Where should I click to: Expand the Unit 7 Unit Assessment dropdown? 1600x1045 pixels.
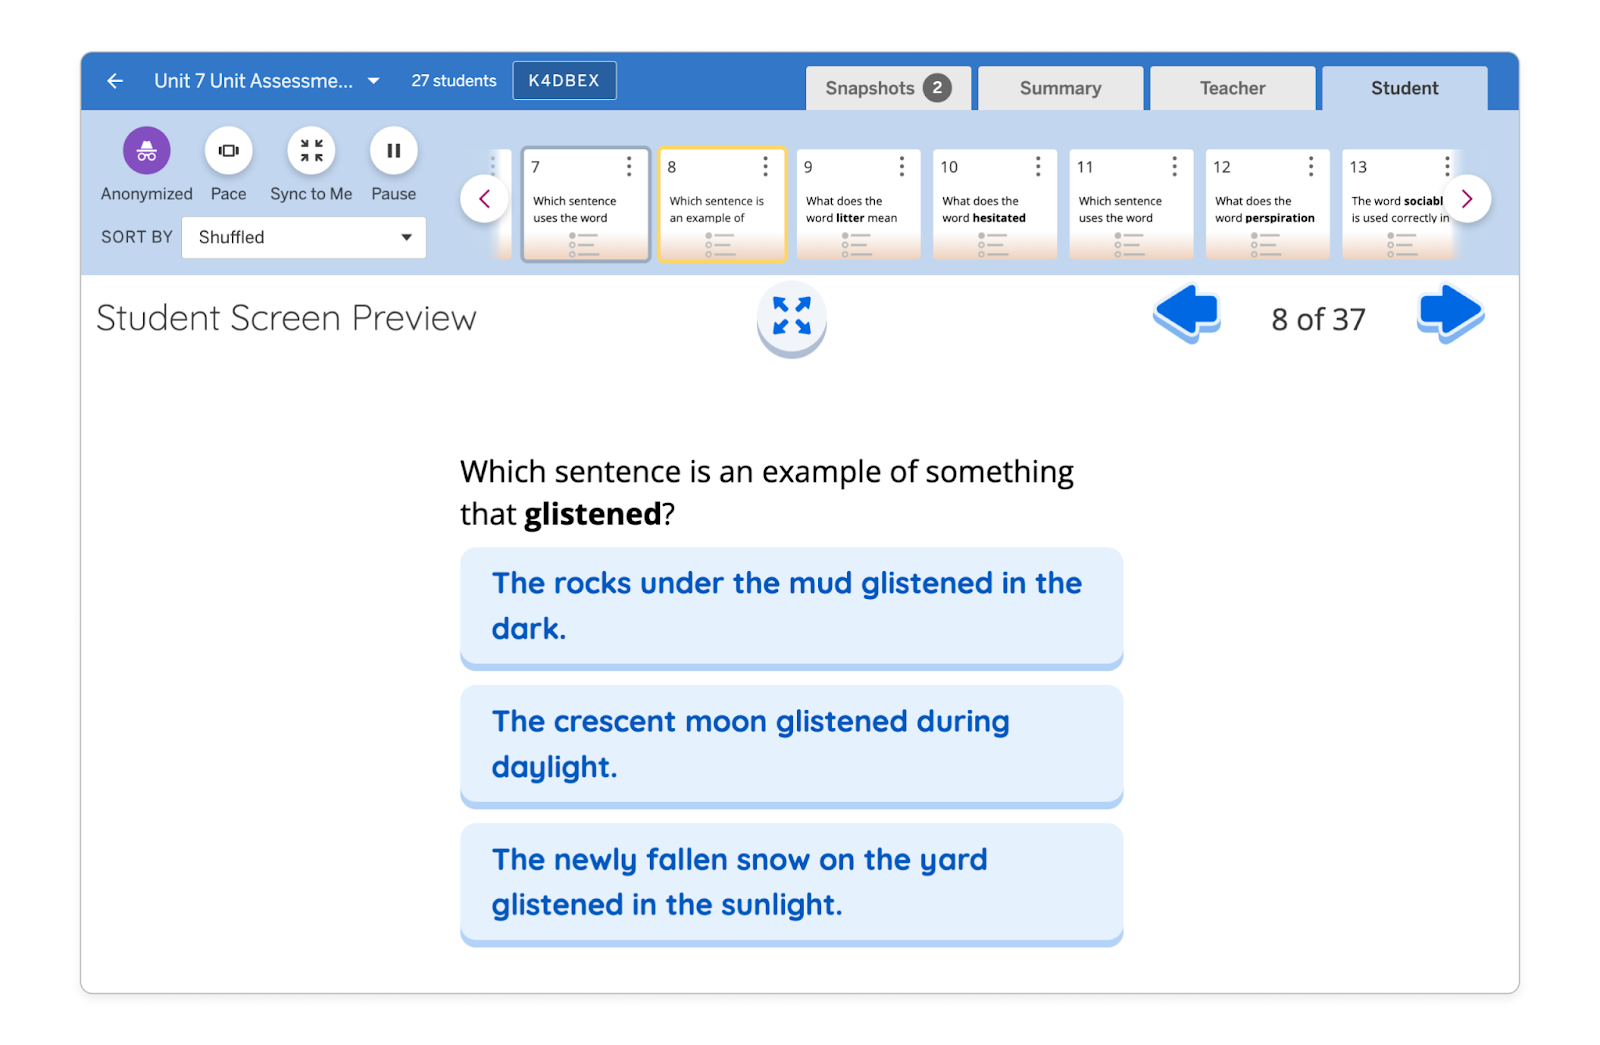pyautogui.click(x=373, y=81)
